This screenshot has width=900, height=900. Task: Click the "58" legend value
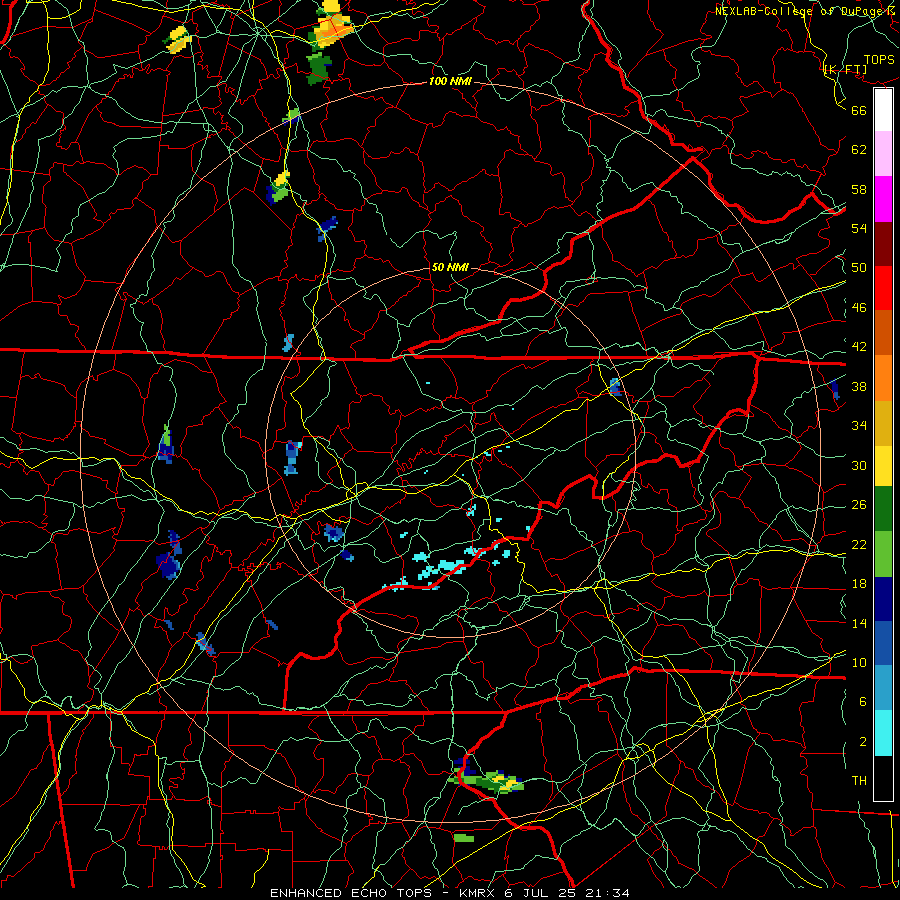point(859,189)
